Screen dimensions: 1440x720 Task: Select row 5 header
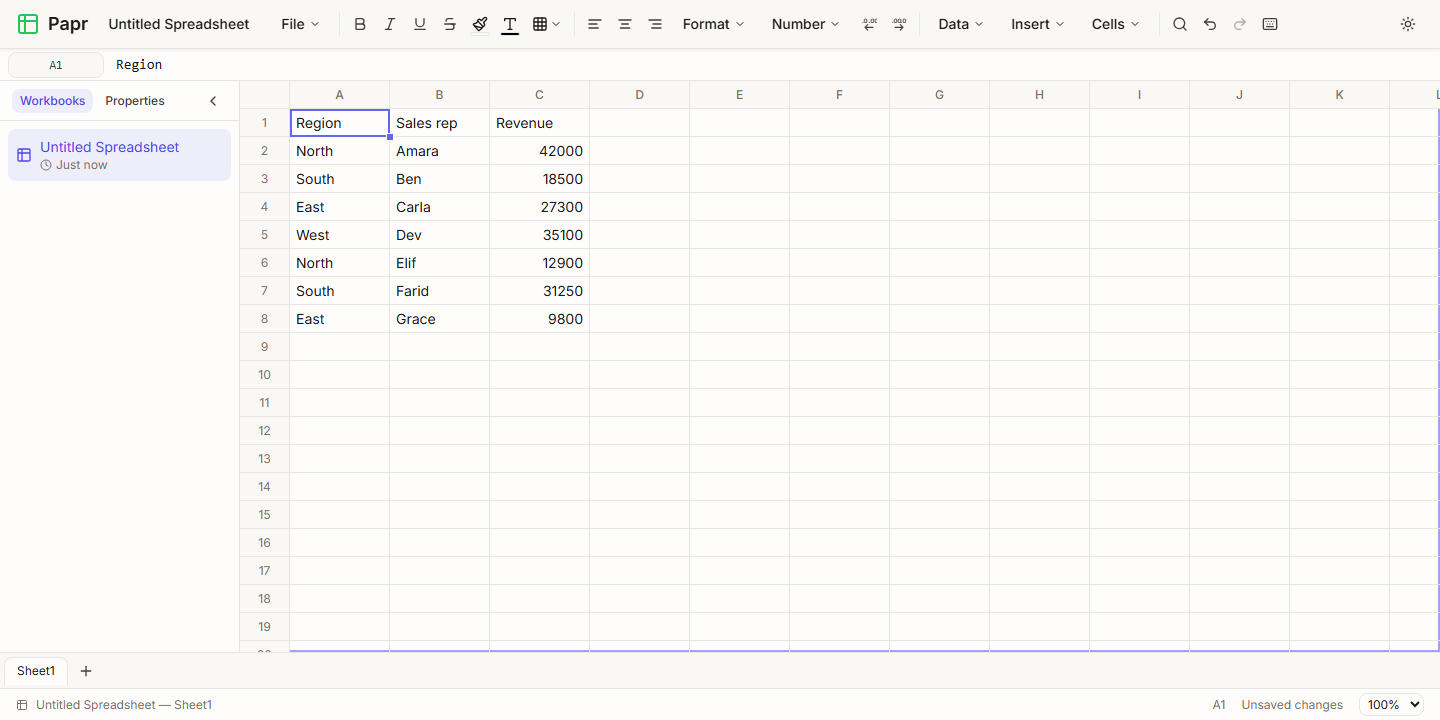tap(265, 235)
